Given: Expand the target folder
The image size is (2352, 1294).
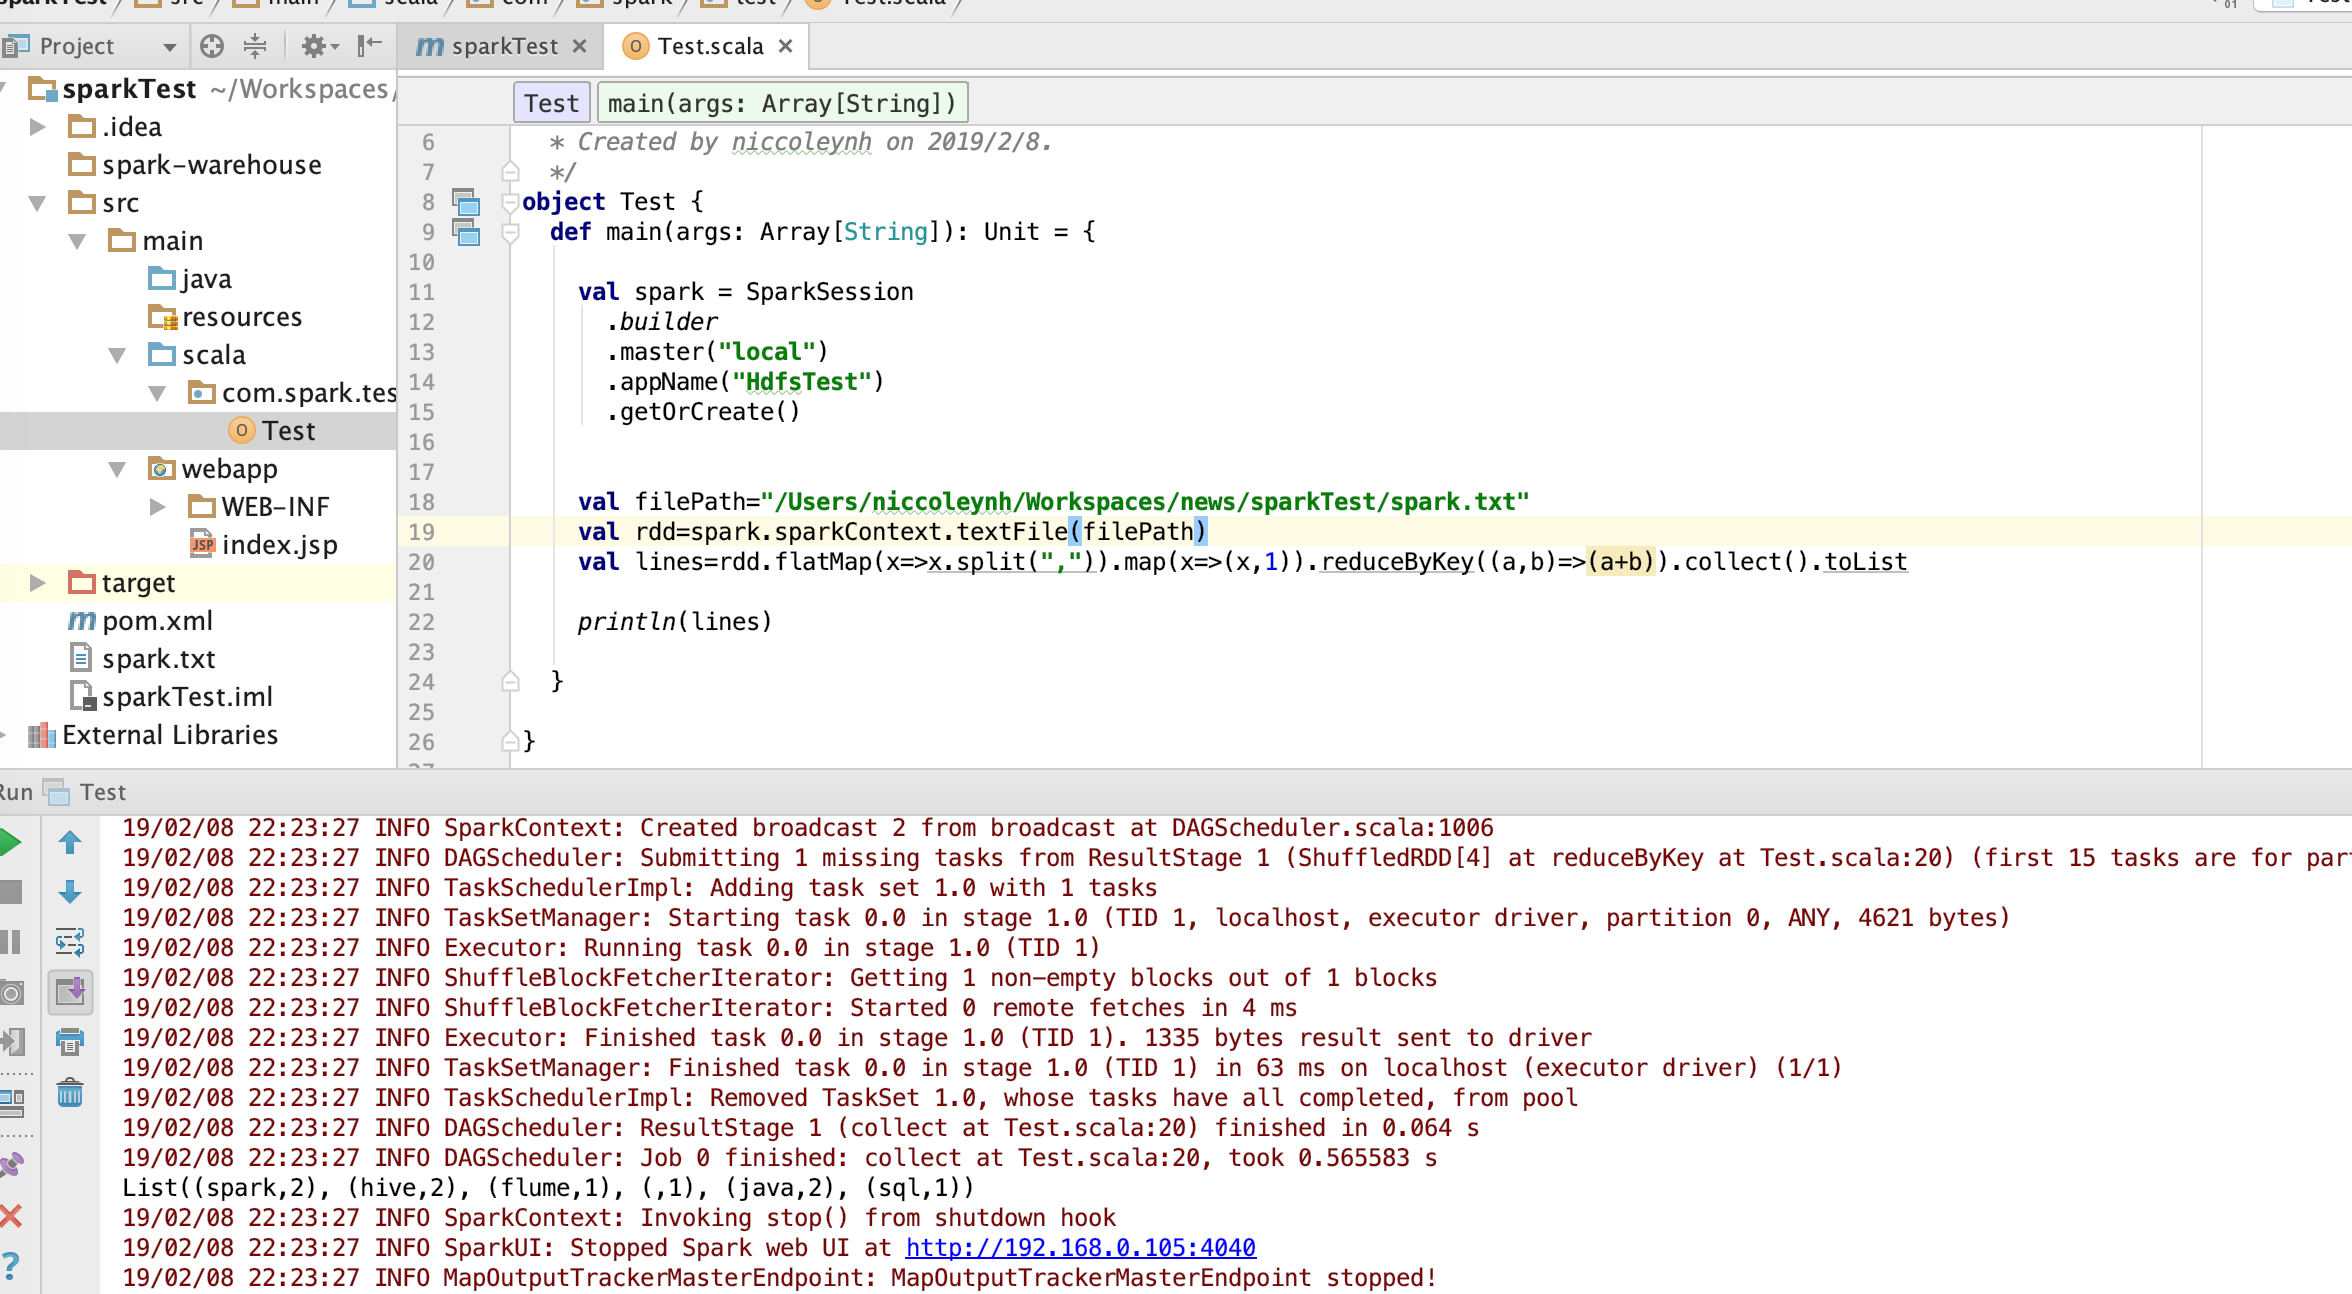Looking at the screenshot, I should tap(38, 583).
